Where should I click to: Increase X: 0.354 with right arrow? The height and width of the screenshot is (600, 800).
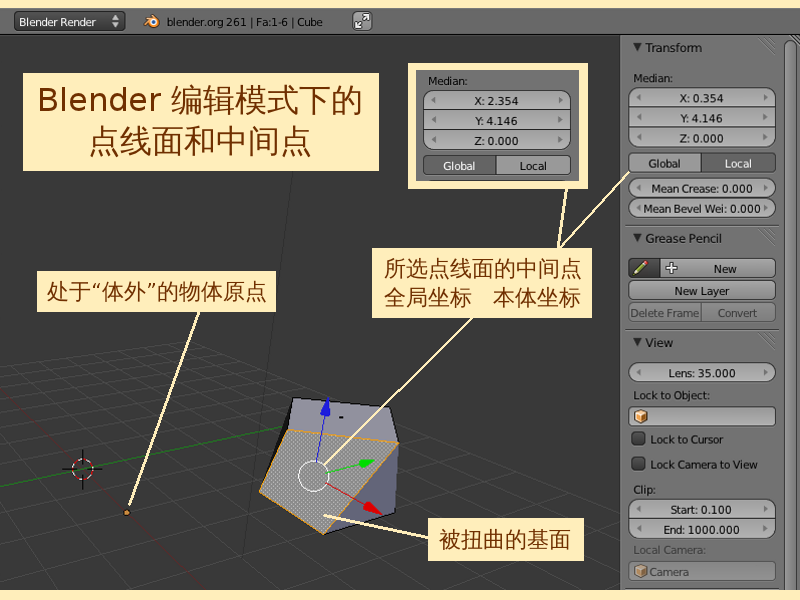tap(765, 97)
